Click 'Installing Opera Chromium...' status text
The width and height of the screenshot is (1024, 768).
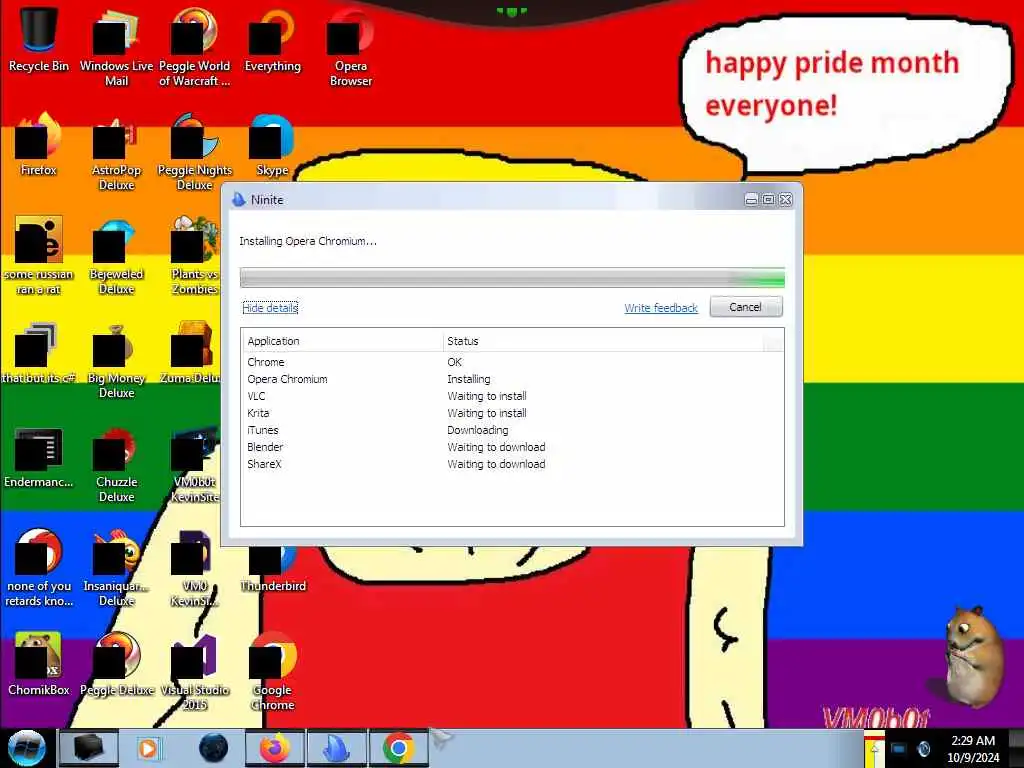[x=308, y=241]
